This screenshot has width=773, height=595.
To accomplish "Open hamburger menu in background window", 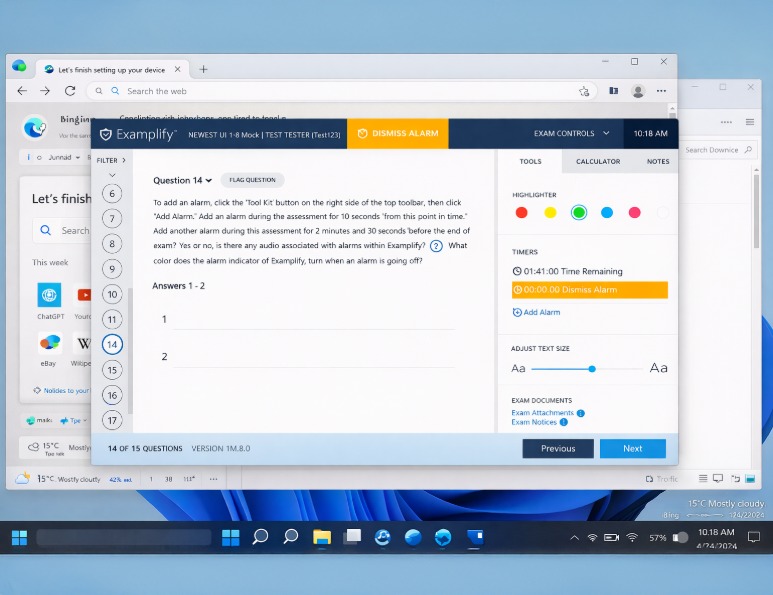I will pyautogui.click(x=750, y=122).
